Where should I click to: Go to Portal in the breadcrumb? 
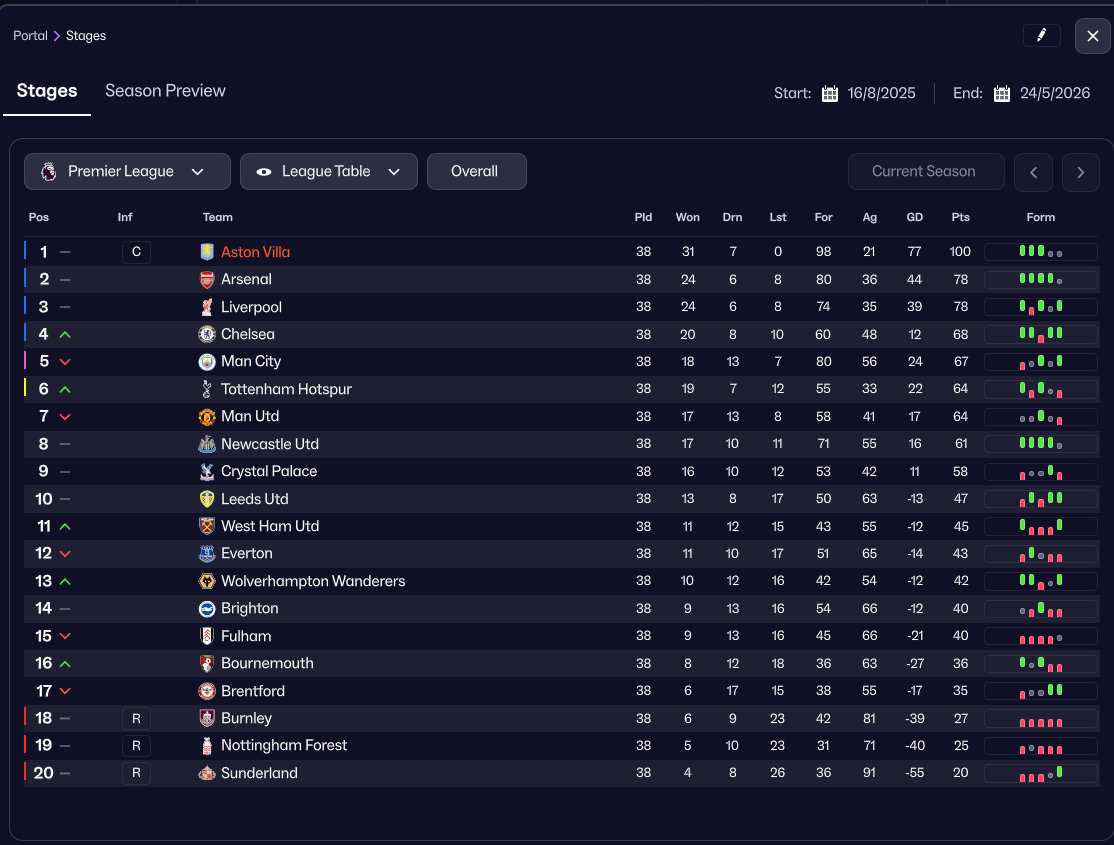coord(30,36)
